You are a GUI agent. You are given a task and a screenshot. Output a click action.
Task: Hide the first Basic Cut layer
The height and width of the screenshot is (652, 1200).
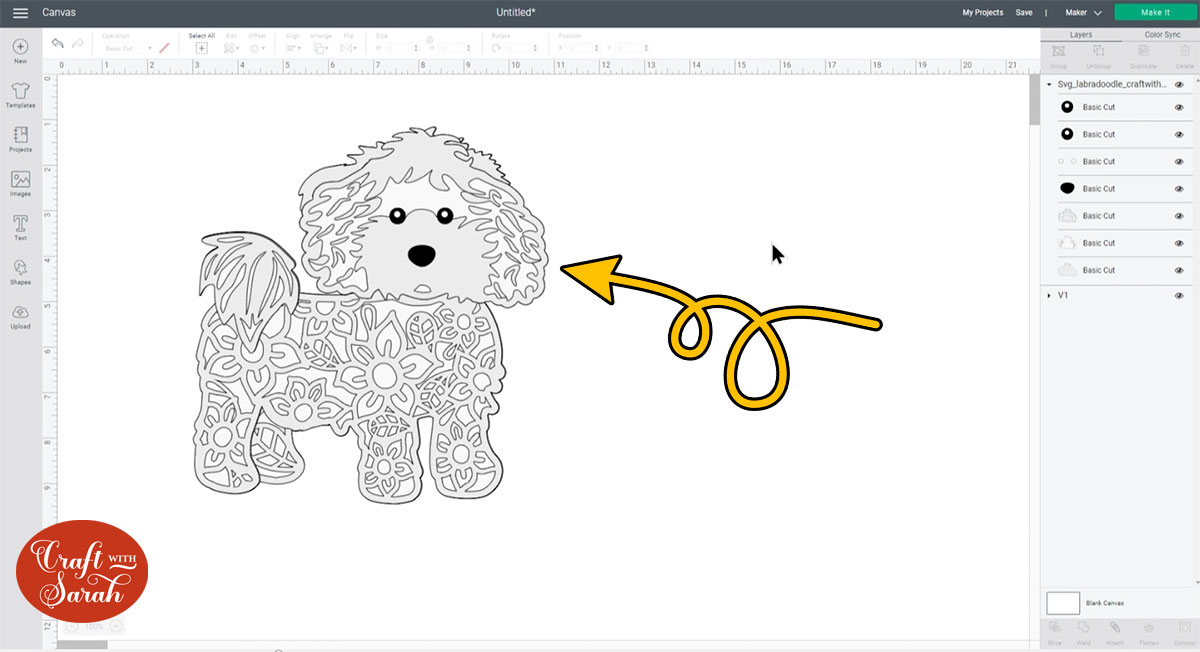(1179, 107)
